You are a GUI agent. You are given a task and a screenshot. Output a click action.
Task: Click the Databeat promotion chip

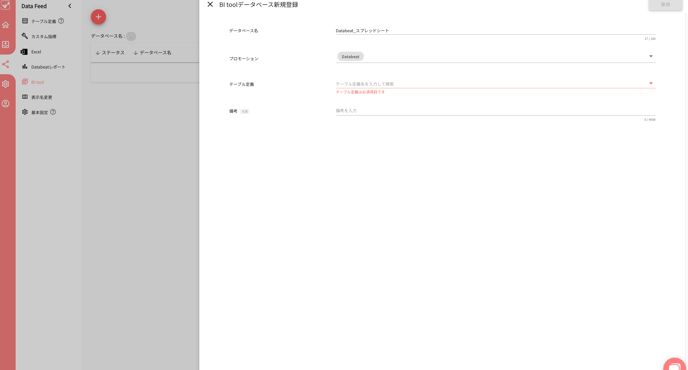click(x=350, y=57)
